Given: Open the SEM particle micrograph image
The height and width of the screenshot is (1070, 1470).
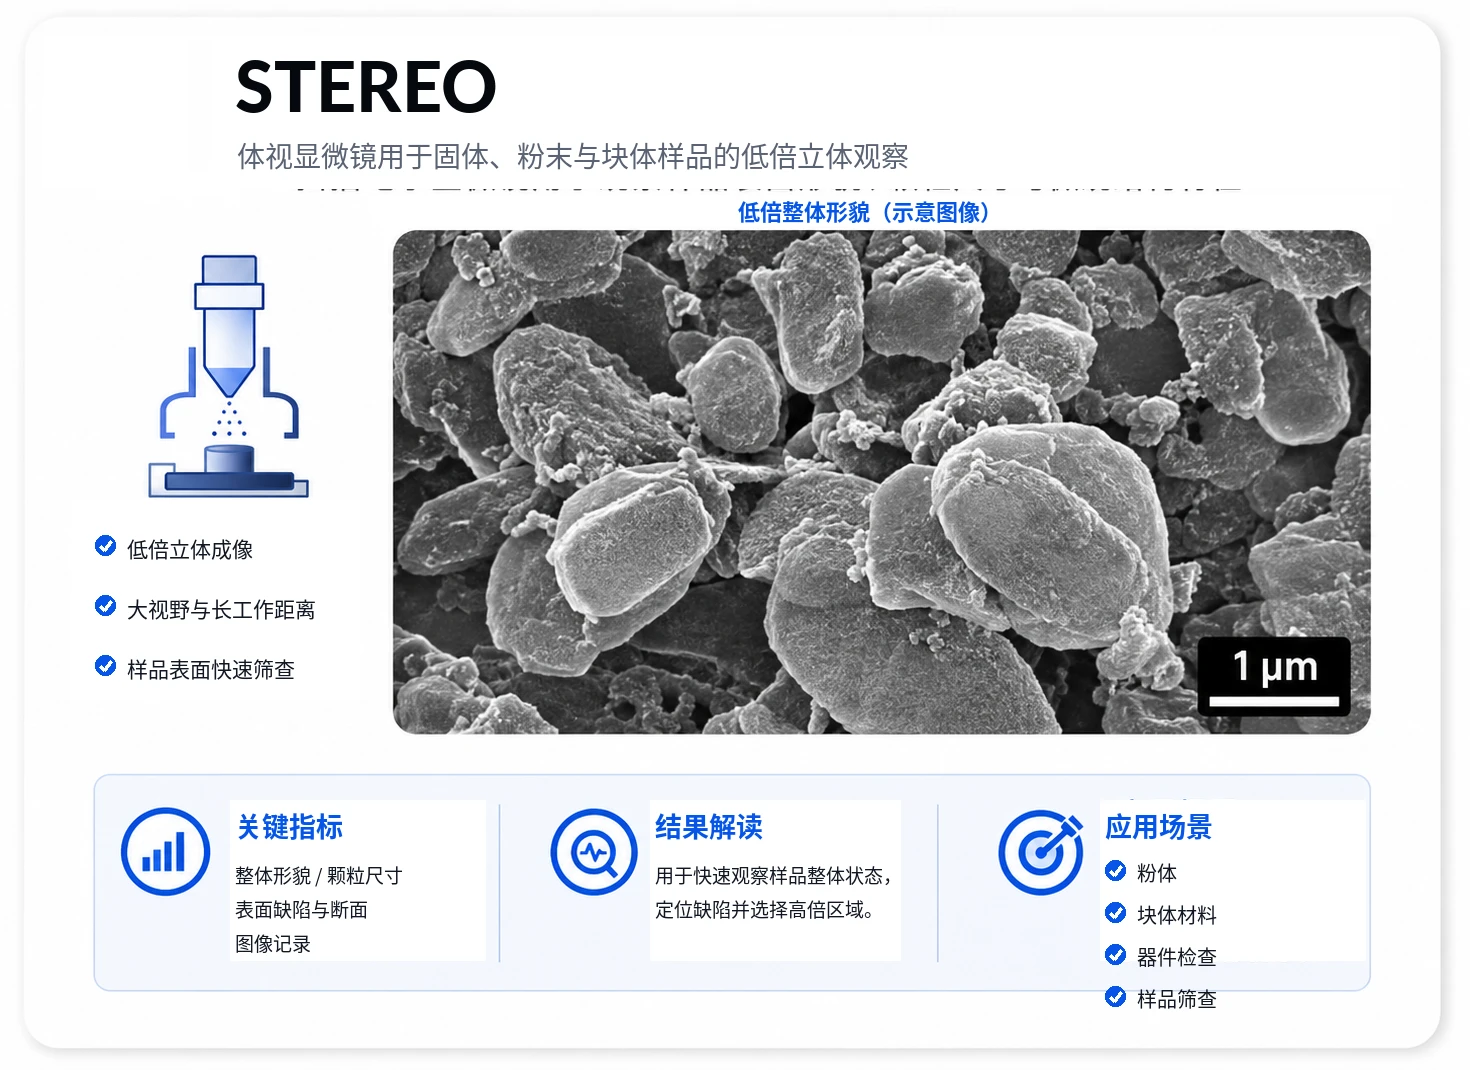Looking at the screenshot, I should point(881,482).
